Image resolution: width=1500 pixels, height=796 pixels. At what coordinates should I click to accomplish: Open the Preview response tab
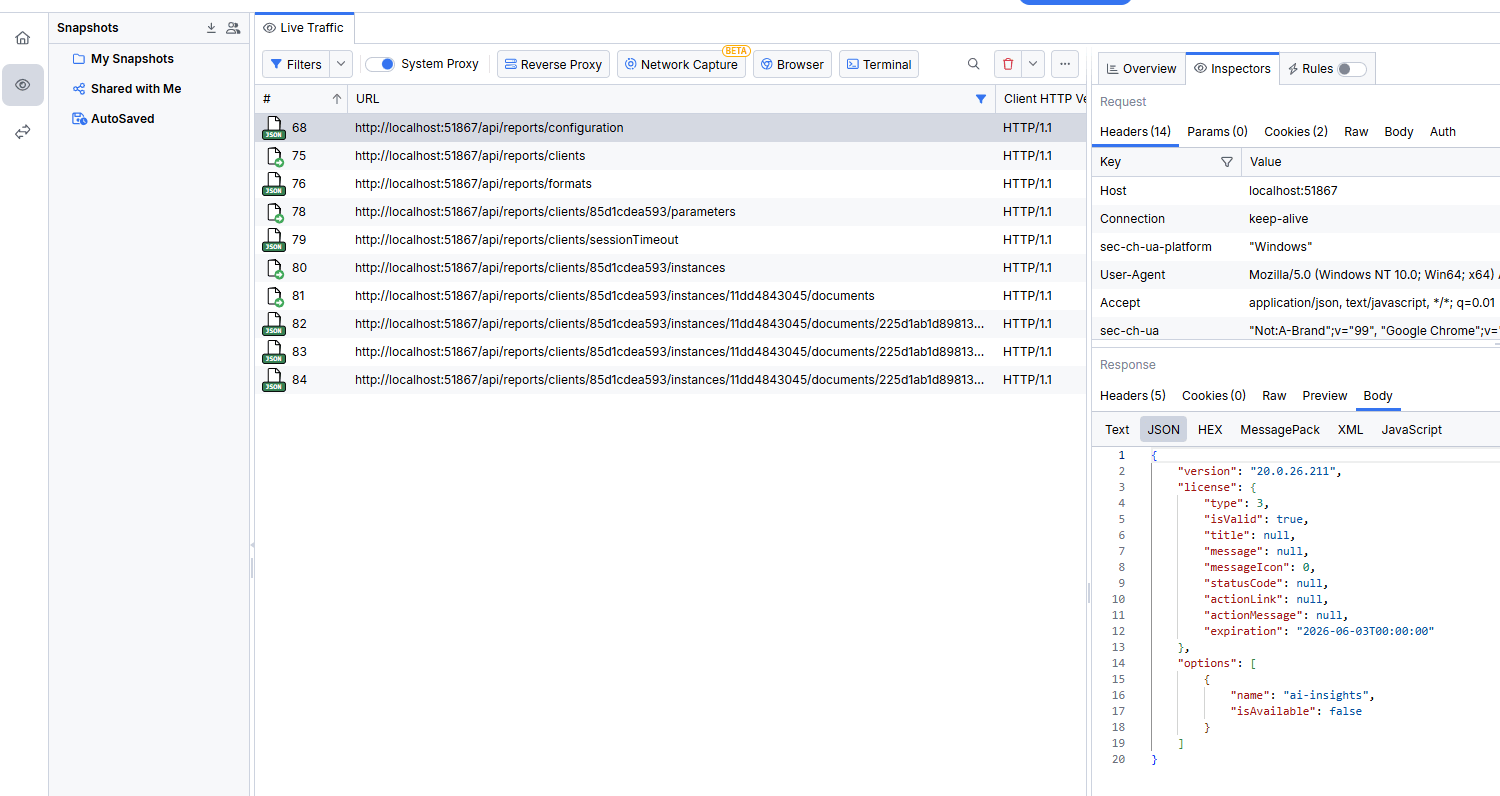pos(1324,395)
